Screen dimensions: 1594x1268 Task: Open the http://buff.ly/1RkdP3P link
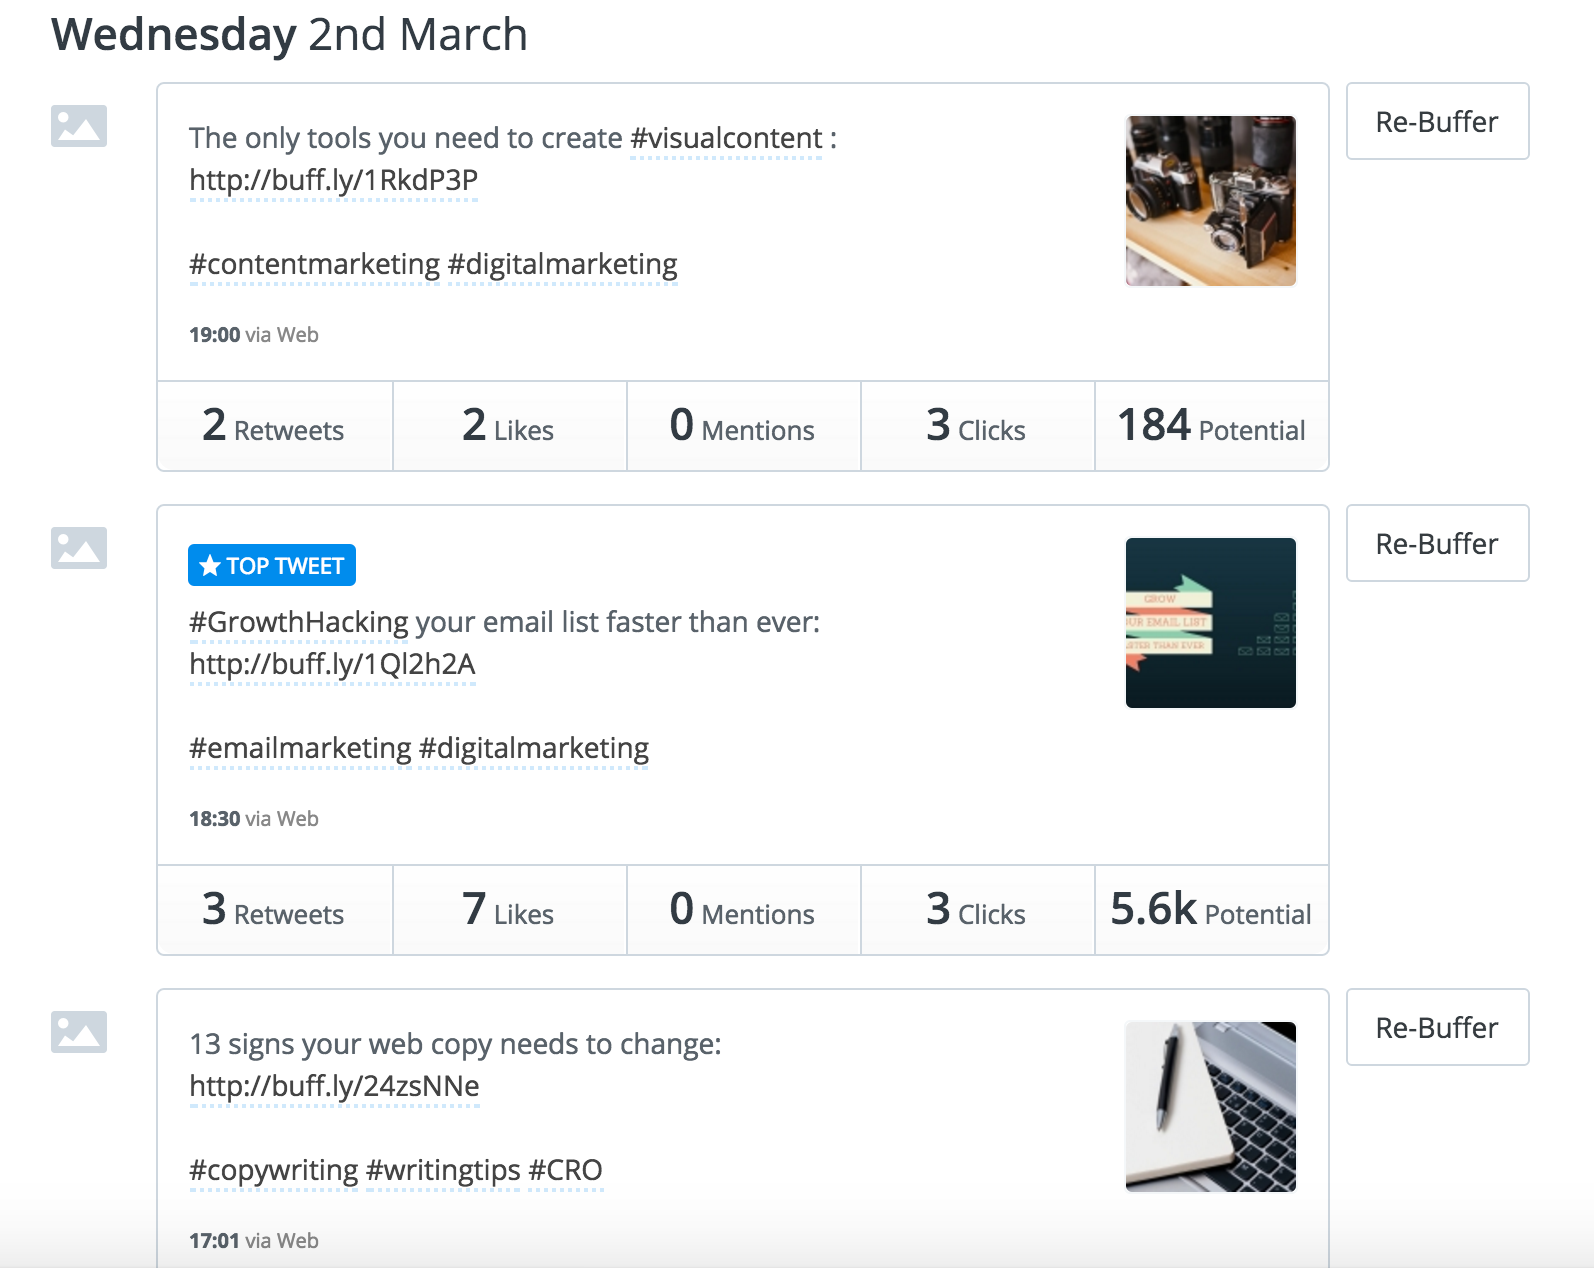click(x=333, y=182)
